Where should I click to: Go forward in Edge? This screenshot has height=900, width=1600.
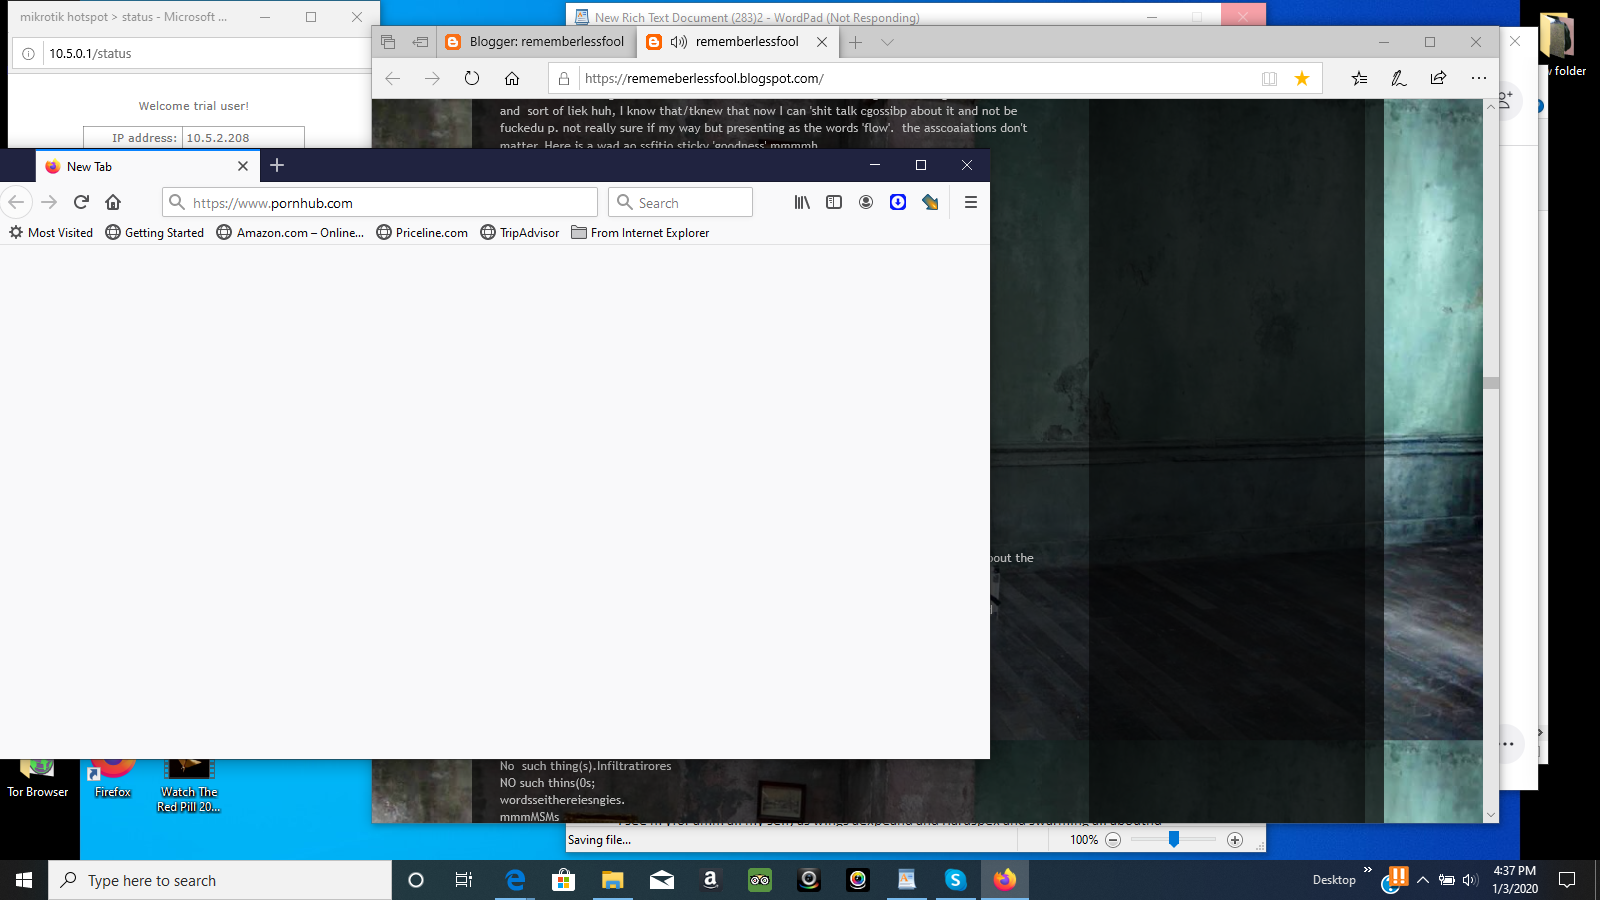tap(432, 78)
